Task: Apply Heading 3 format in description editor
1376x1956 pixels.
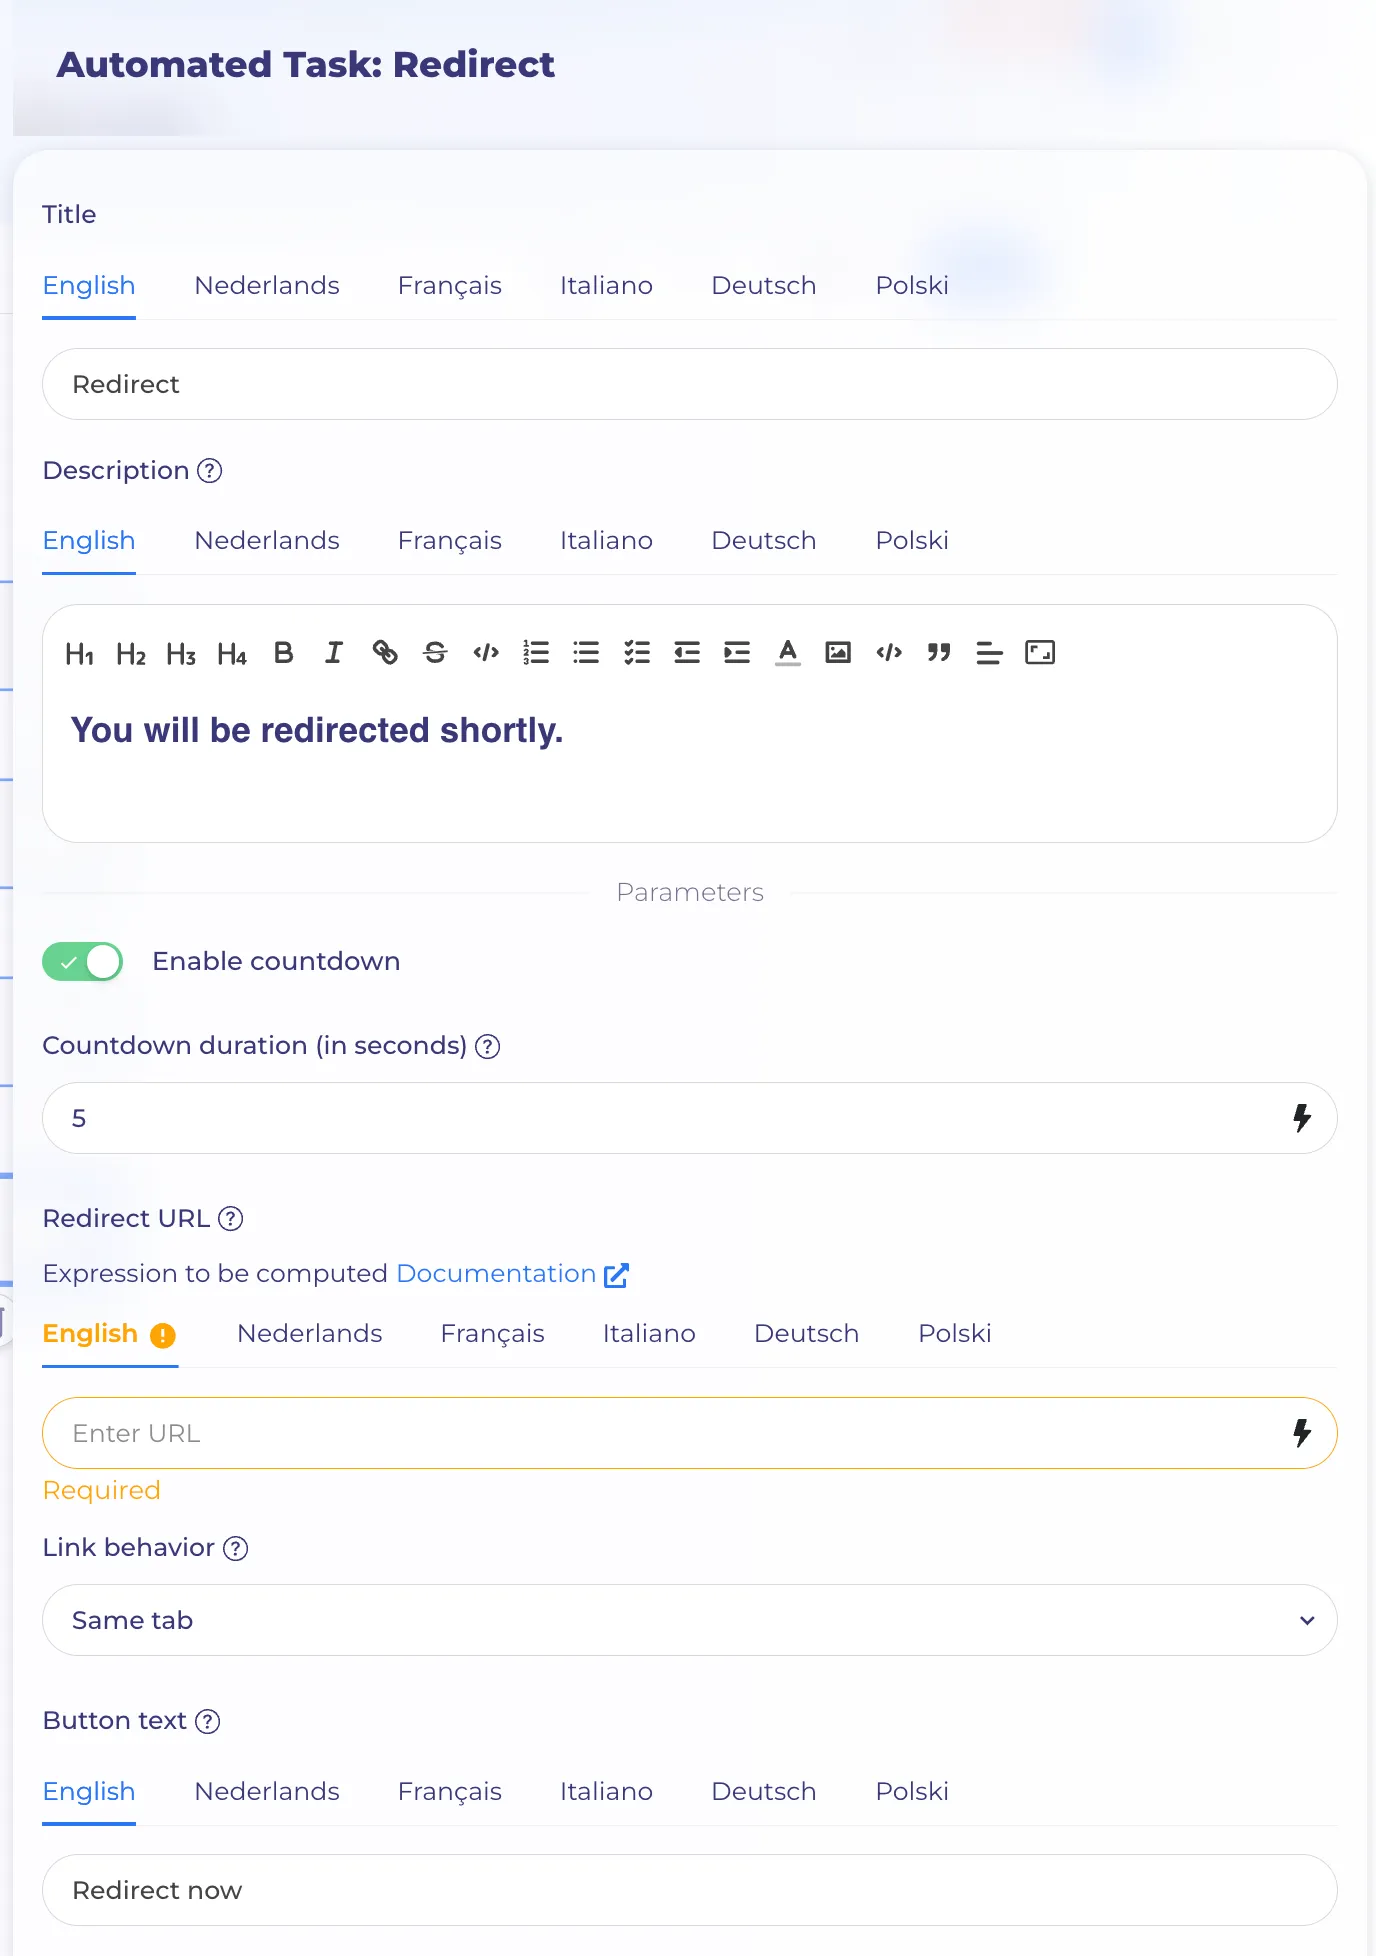Action: coord(181,654)
